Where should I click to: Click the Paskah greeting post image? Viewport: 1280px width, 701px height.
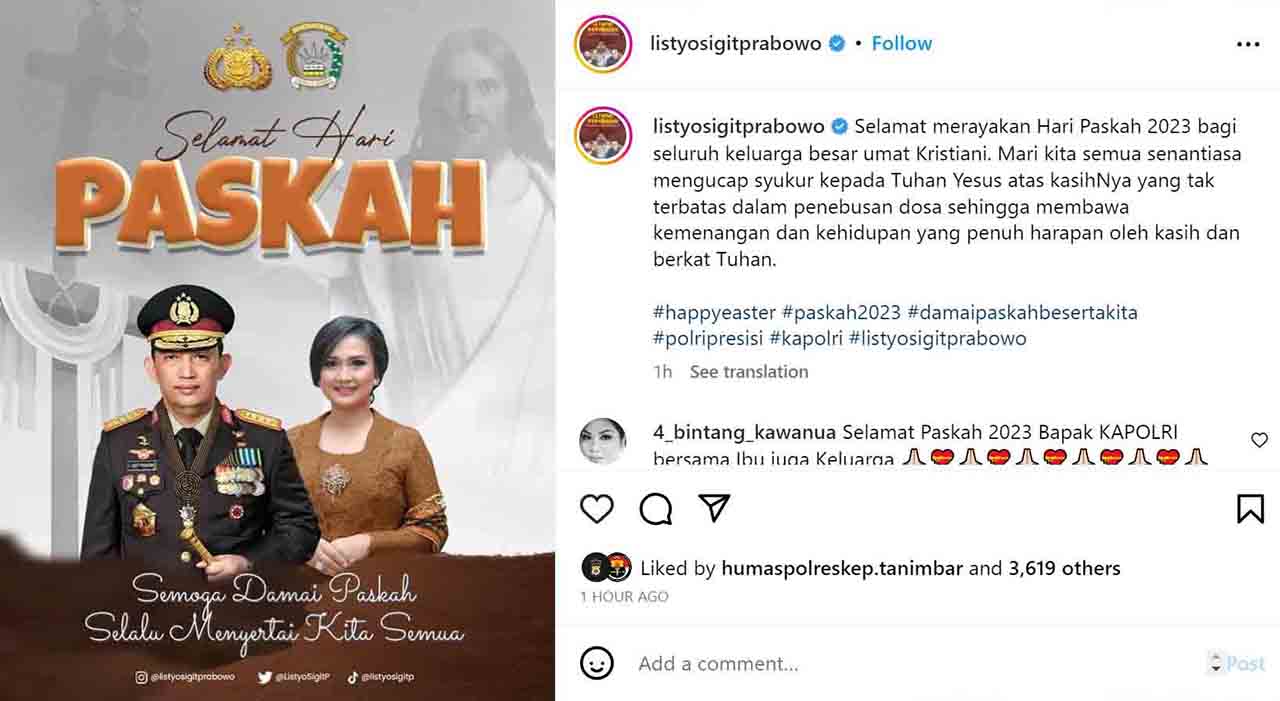click(x=277, y=350)
